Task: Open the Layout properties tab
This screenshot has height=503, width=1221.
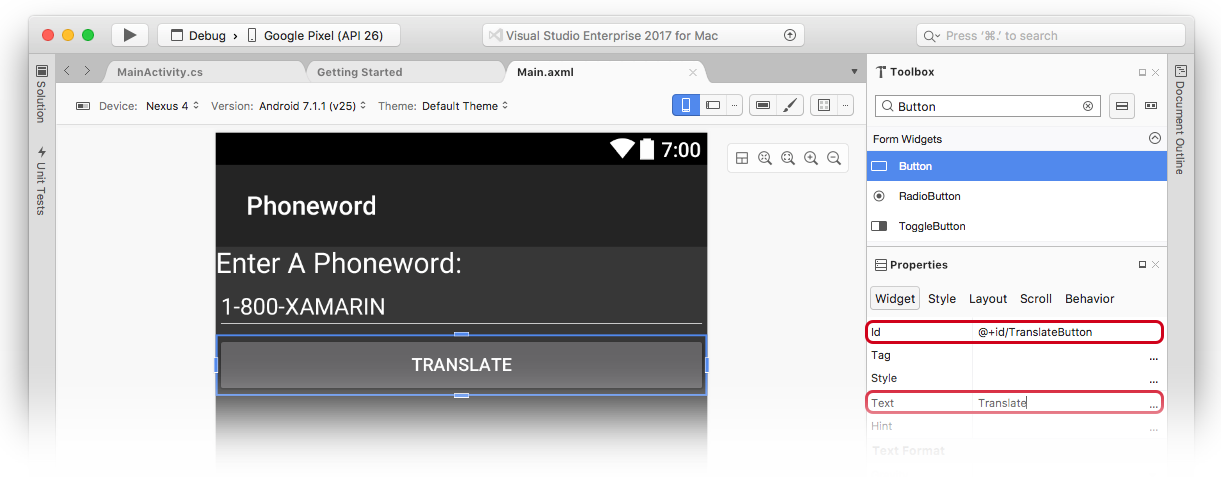Action: click(x=987, y=299)
